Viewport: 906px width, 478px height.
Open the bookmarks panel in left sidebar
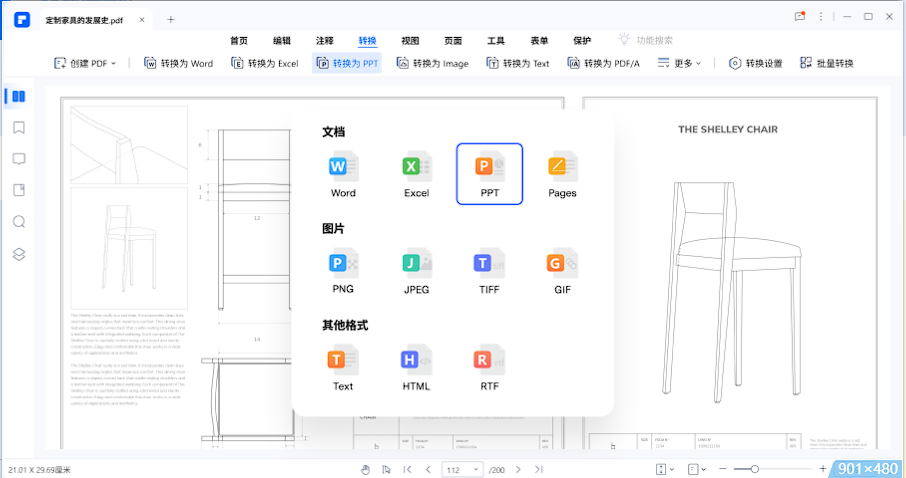click(x=18, y=128)
